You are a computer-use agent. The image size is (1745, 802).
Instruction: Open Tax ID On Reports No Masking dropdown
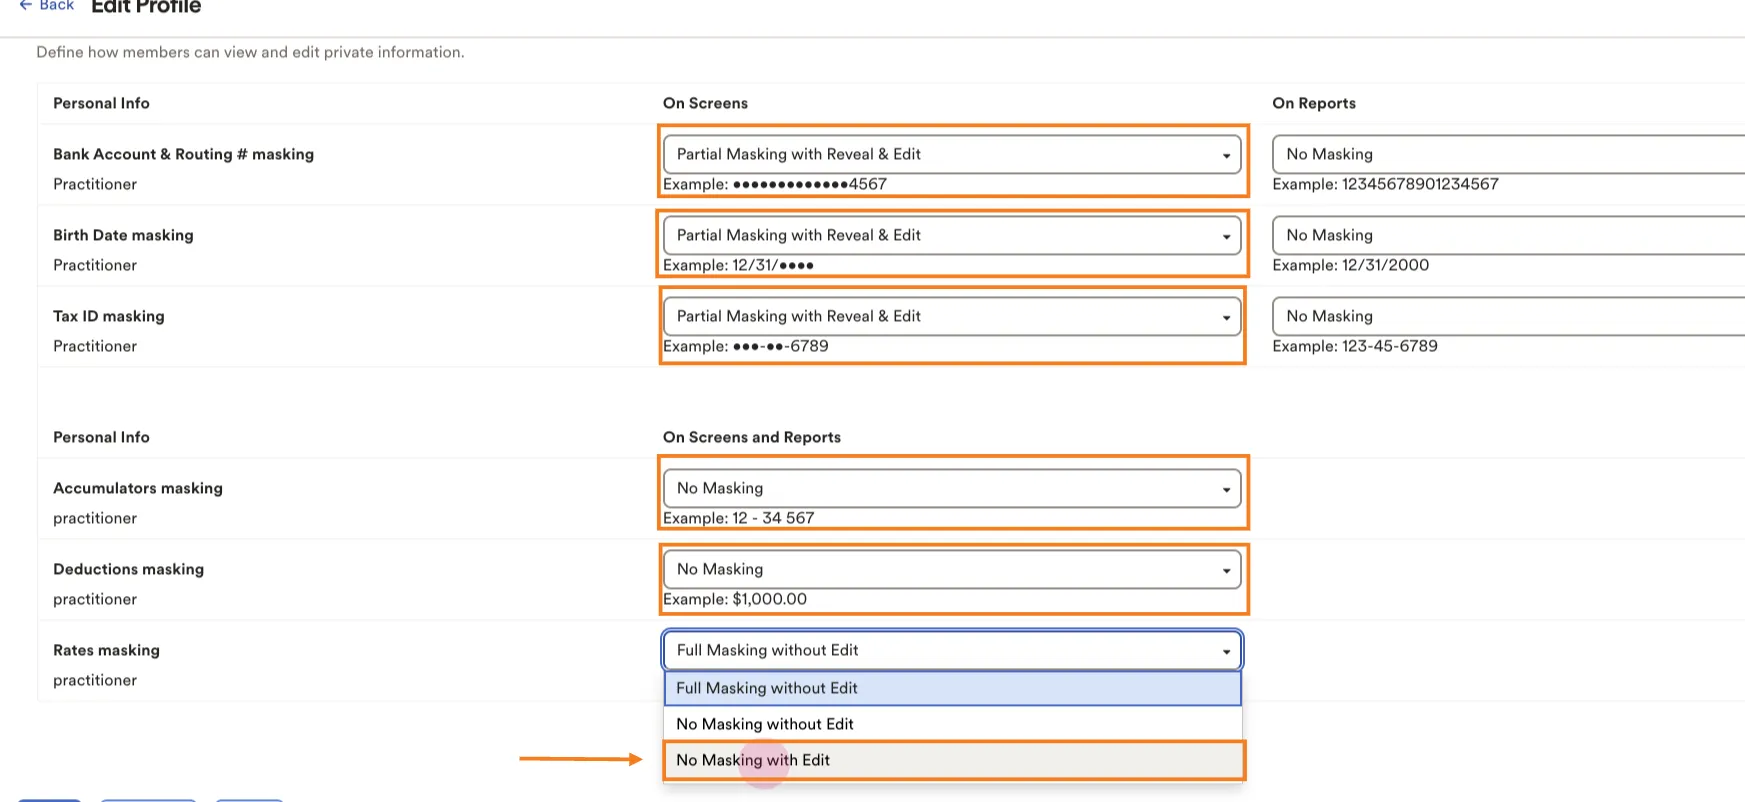1508,316
